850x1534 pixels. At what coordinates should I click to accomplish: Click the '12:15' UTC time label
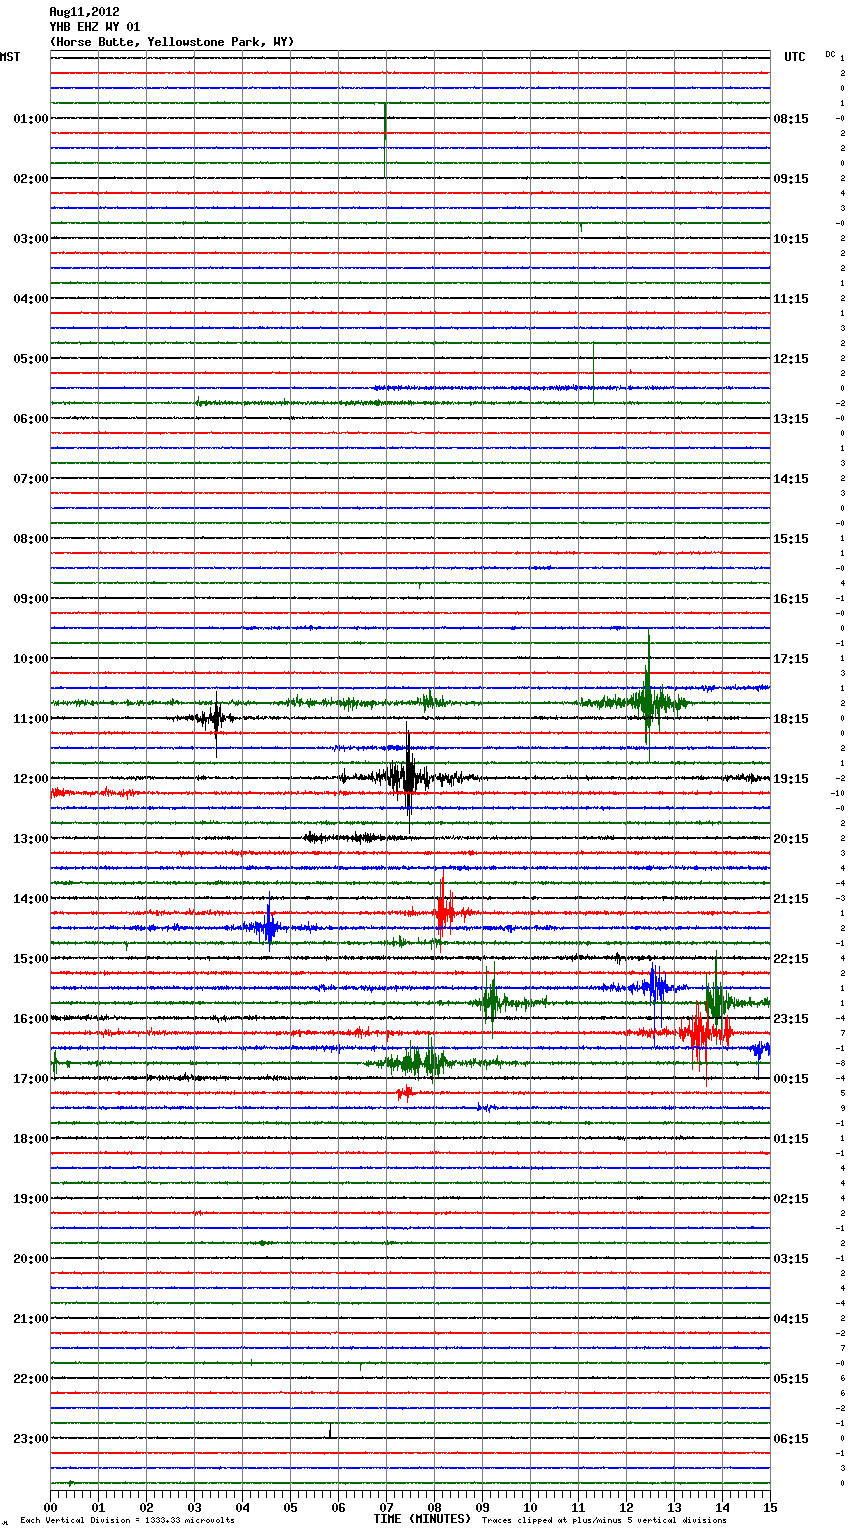[791, 359]
